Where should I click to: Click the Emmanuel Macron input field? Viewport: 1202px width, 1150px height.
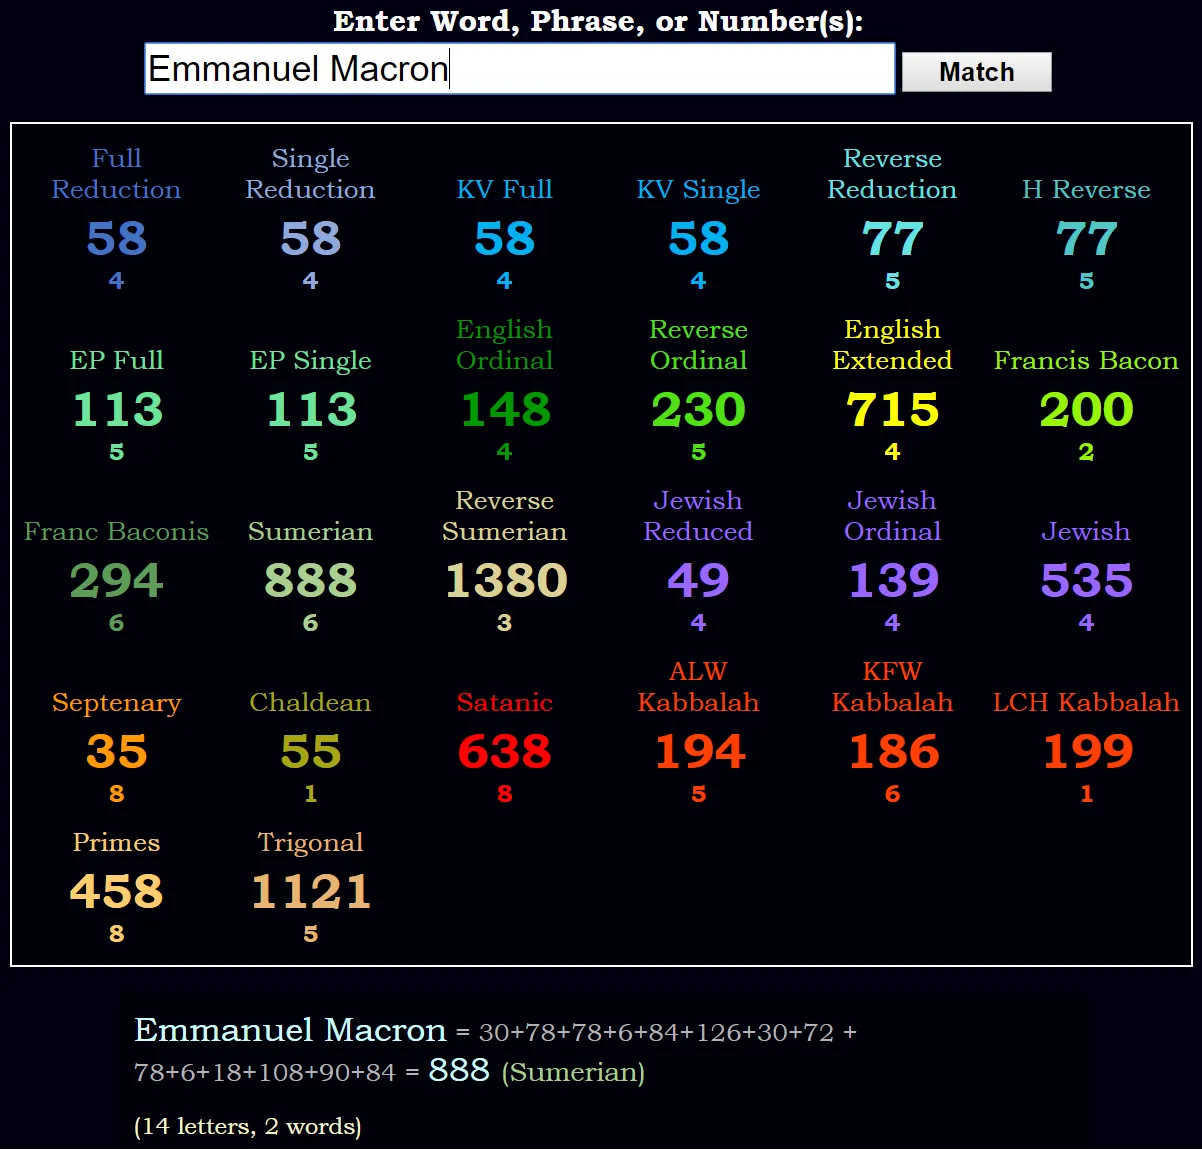(x=519, y=68)
